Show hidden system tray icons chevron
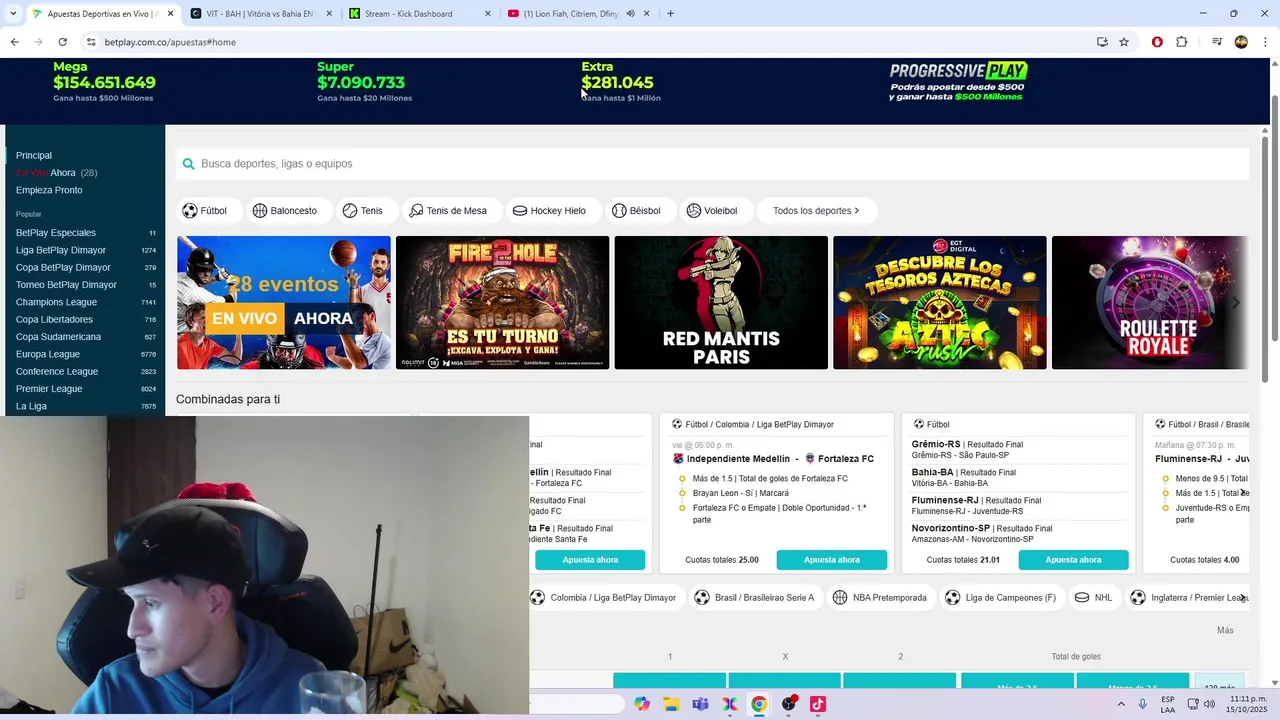1280x720 pixels. (x=1122, y=704)
